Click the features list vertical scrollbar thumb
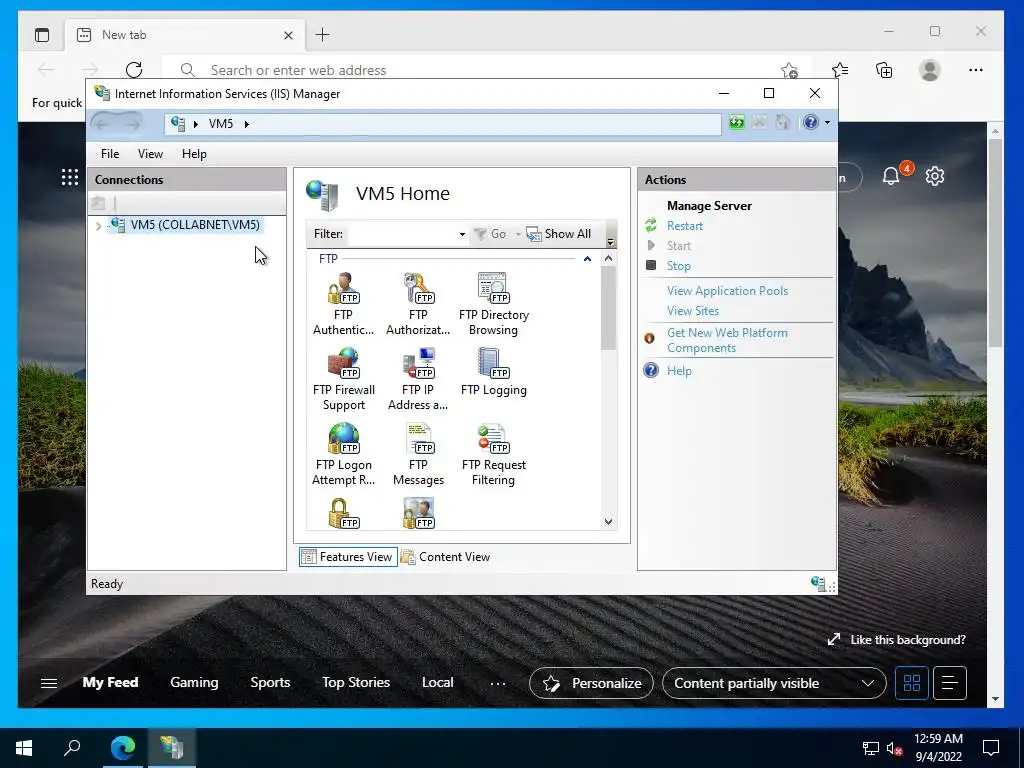 pyautogui.click(x=608, y=307)
